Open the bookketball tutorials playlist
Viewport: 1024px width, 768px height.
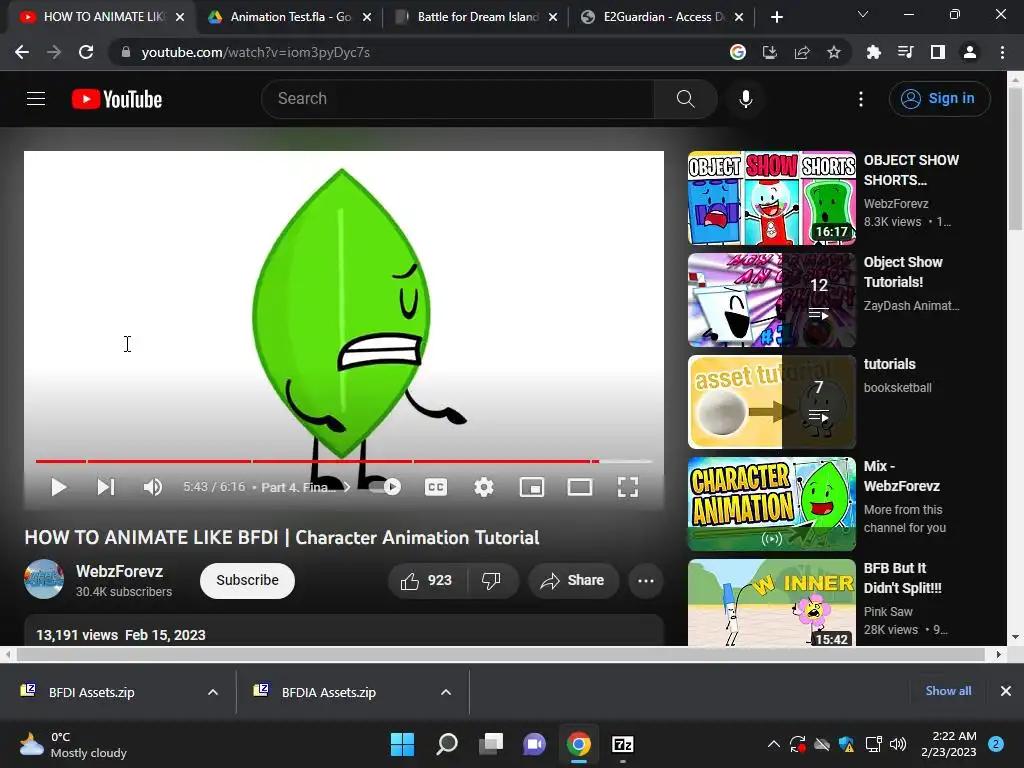(771, 402)
